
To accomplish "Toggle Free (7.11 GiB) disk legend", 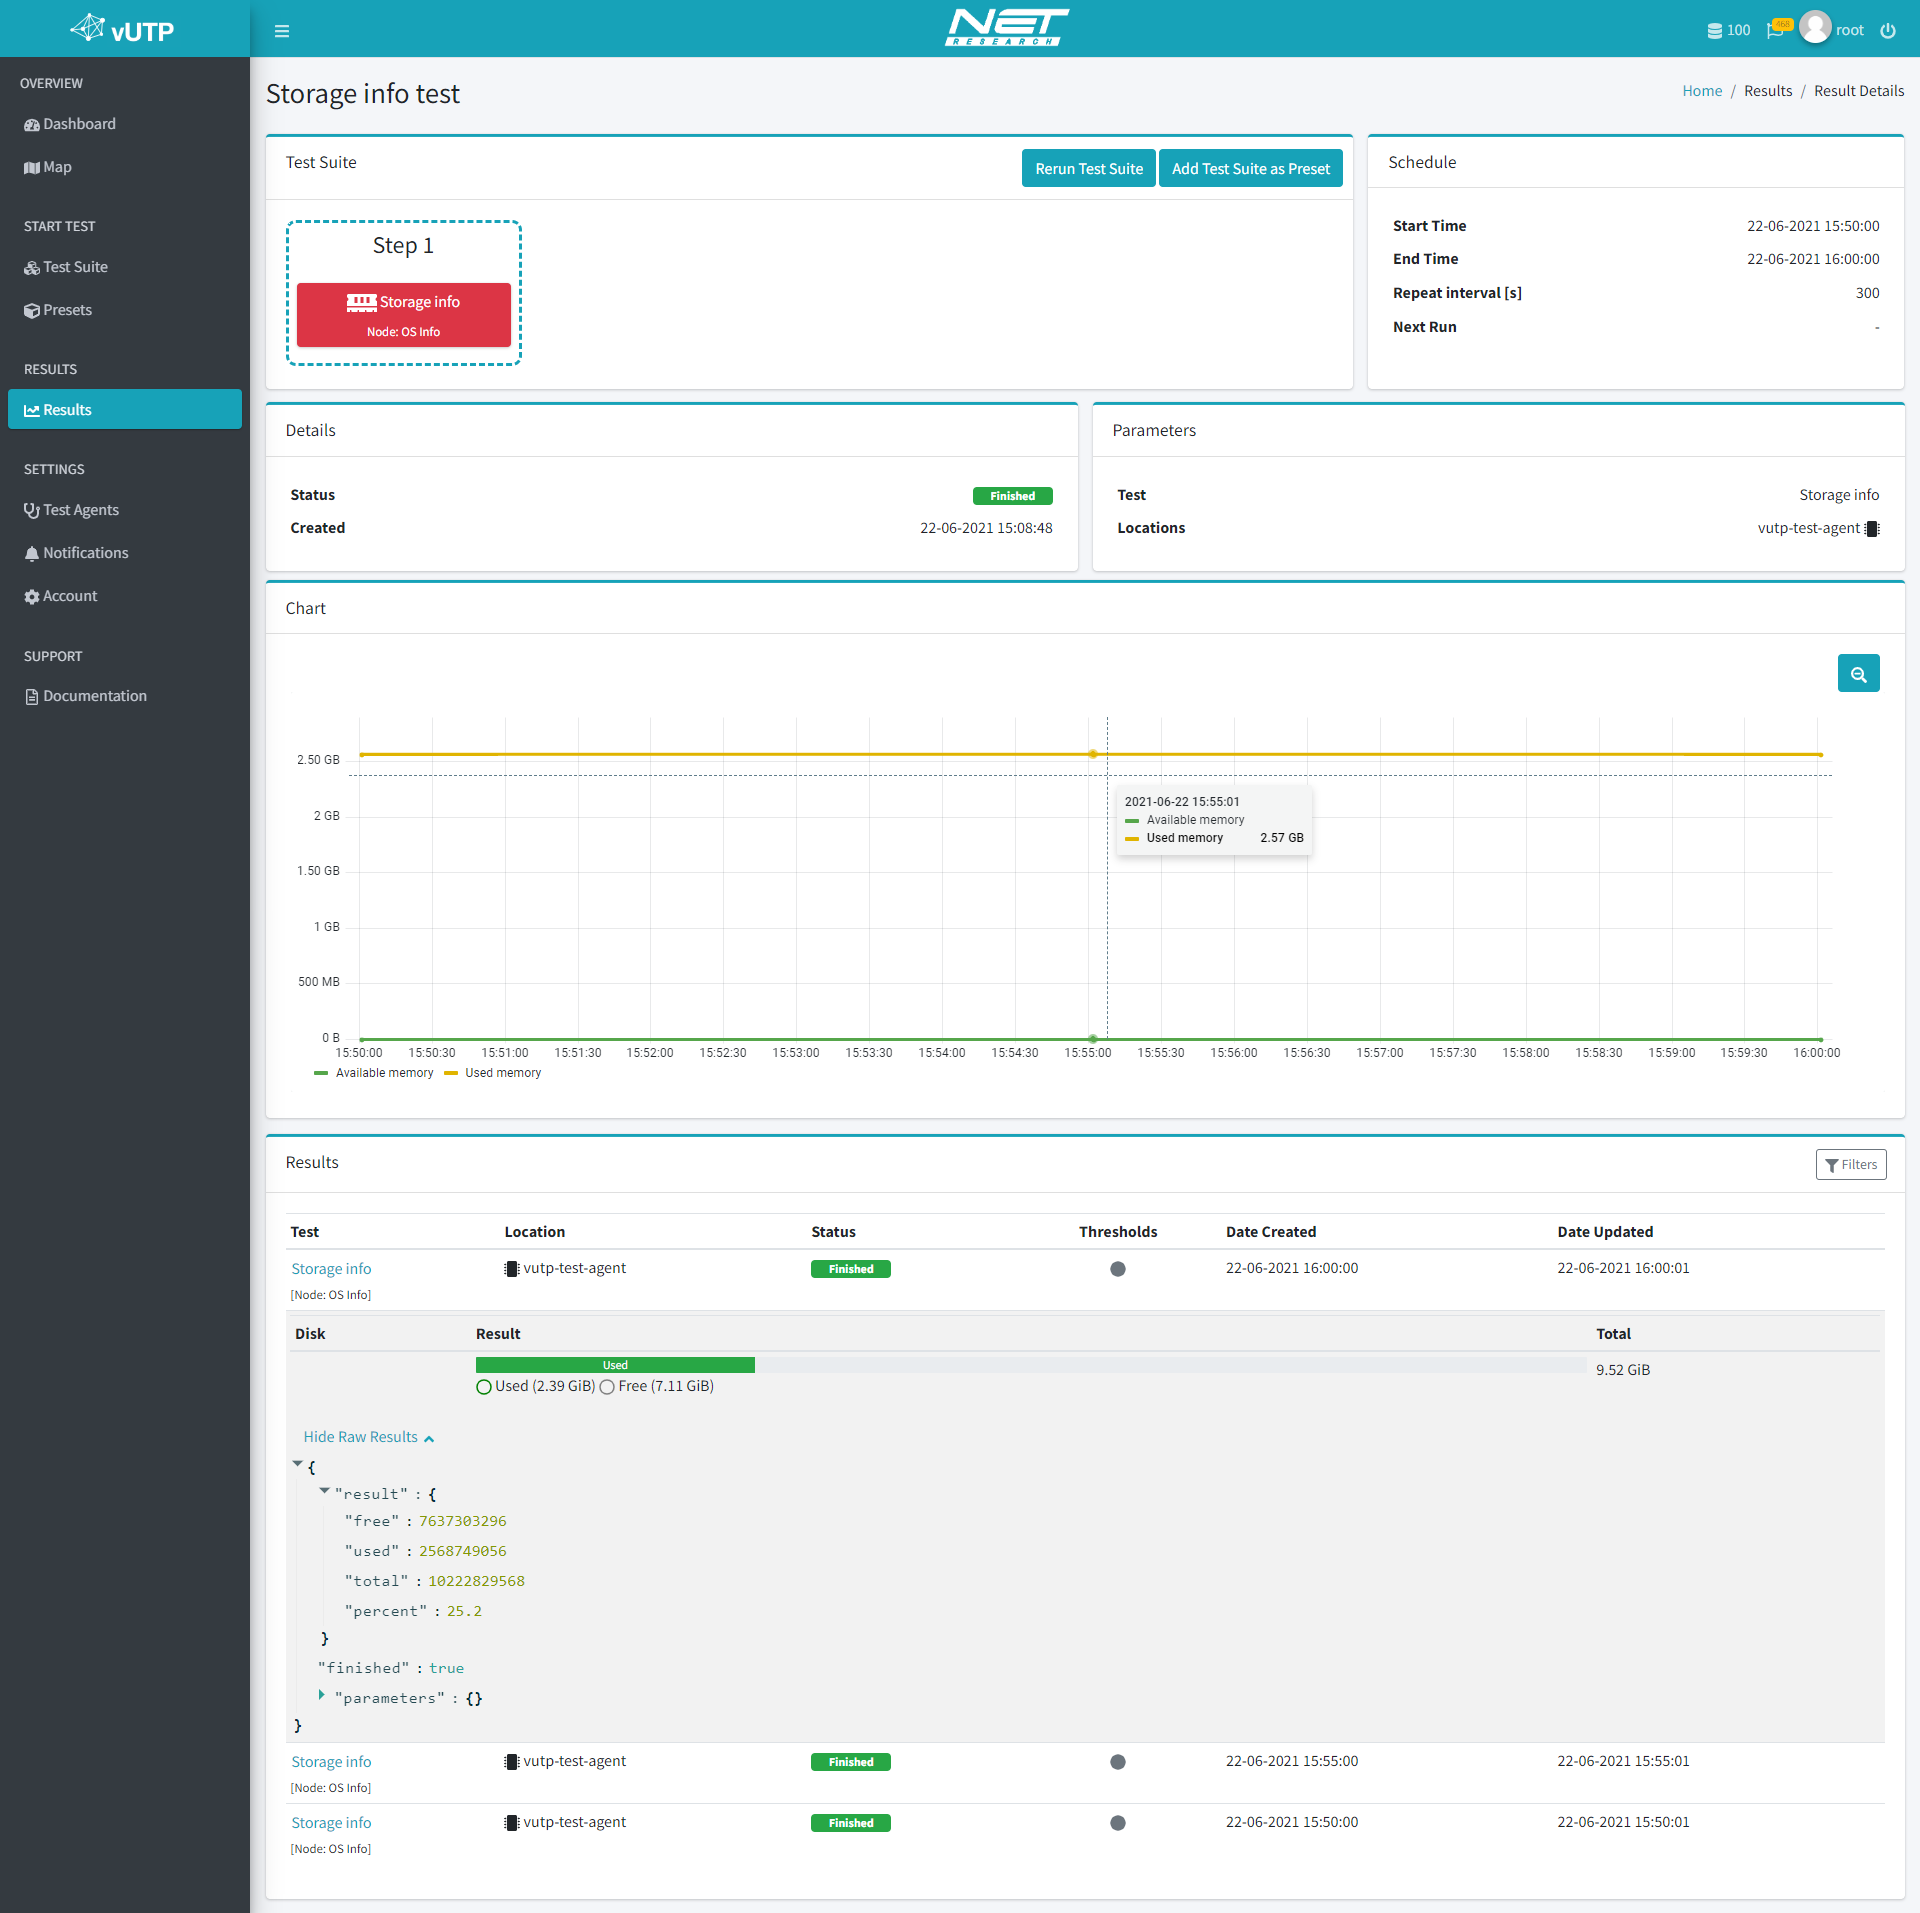I will [x=657, y=1386].
